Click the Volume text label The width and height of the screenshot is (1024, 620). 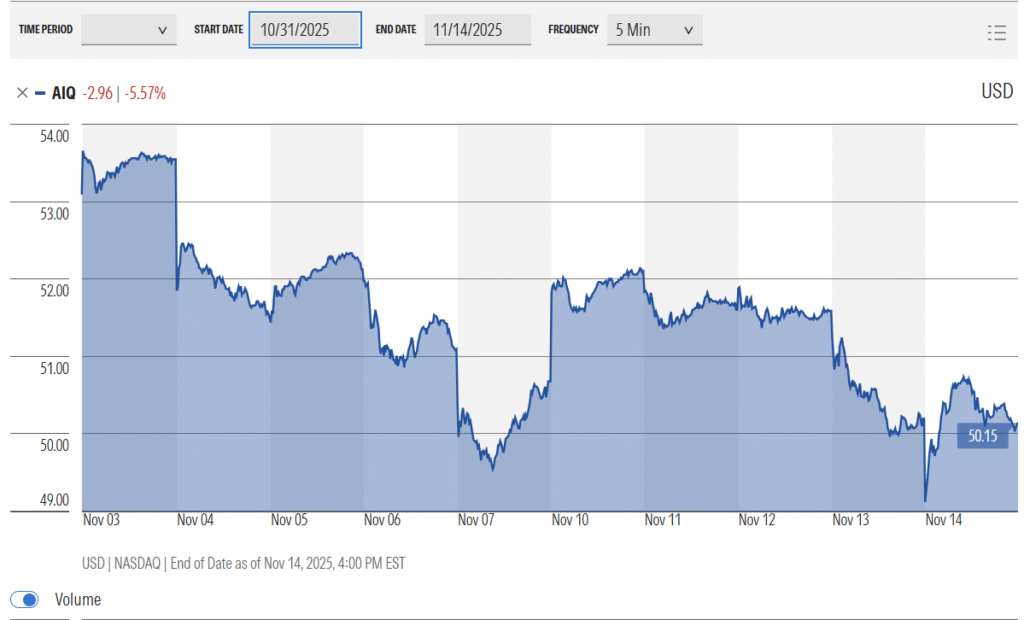point(78,600)
